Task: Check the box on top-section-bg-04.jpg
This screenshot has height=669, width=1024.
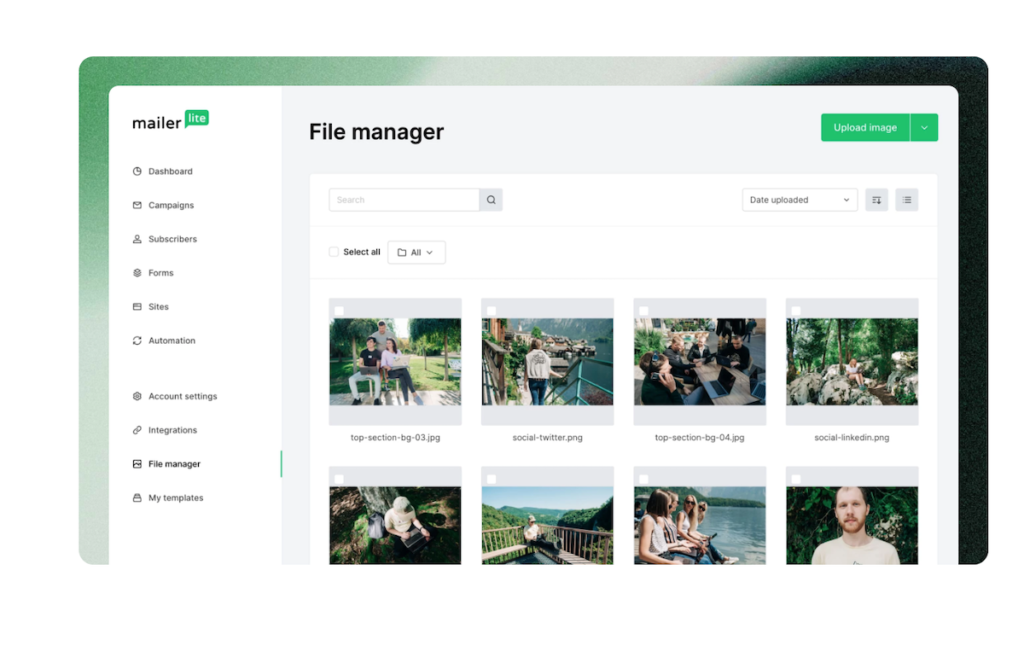Action: pos(643,311)
